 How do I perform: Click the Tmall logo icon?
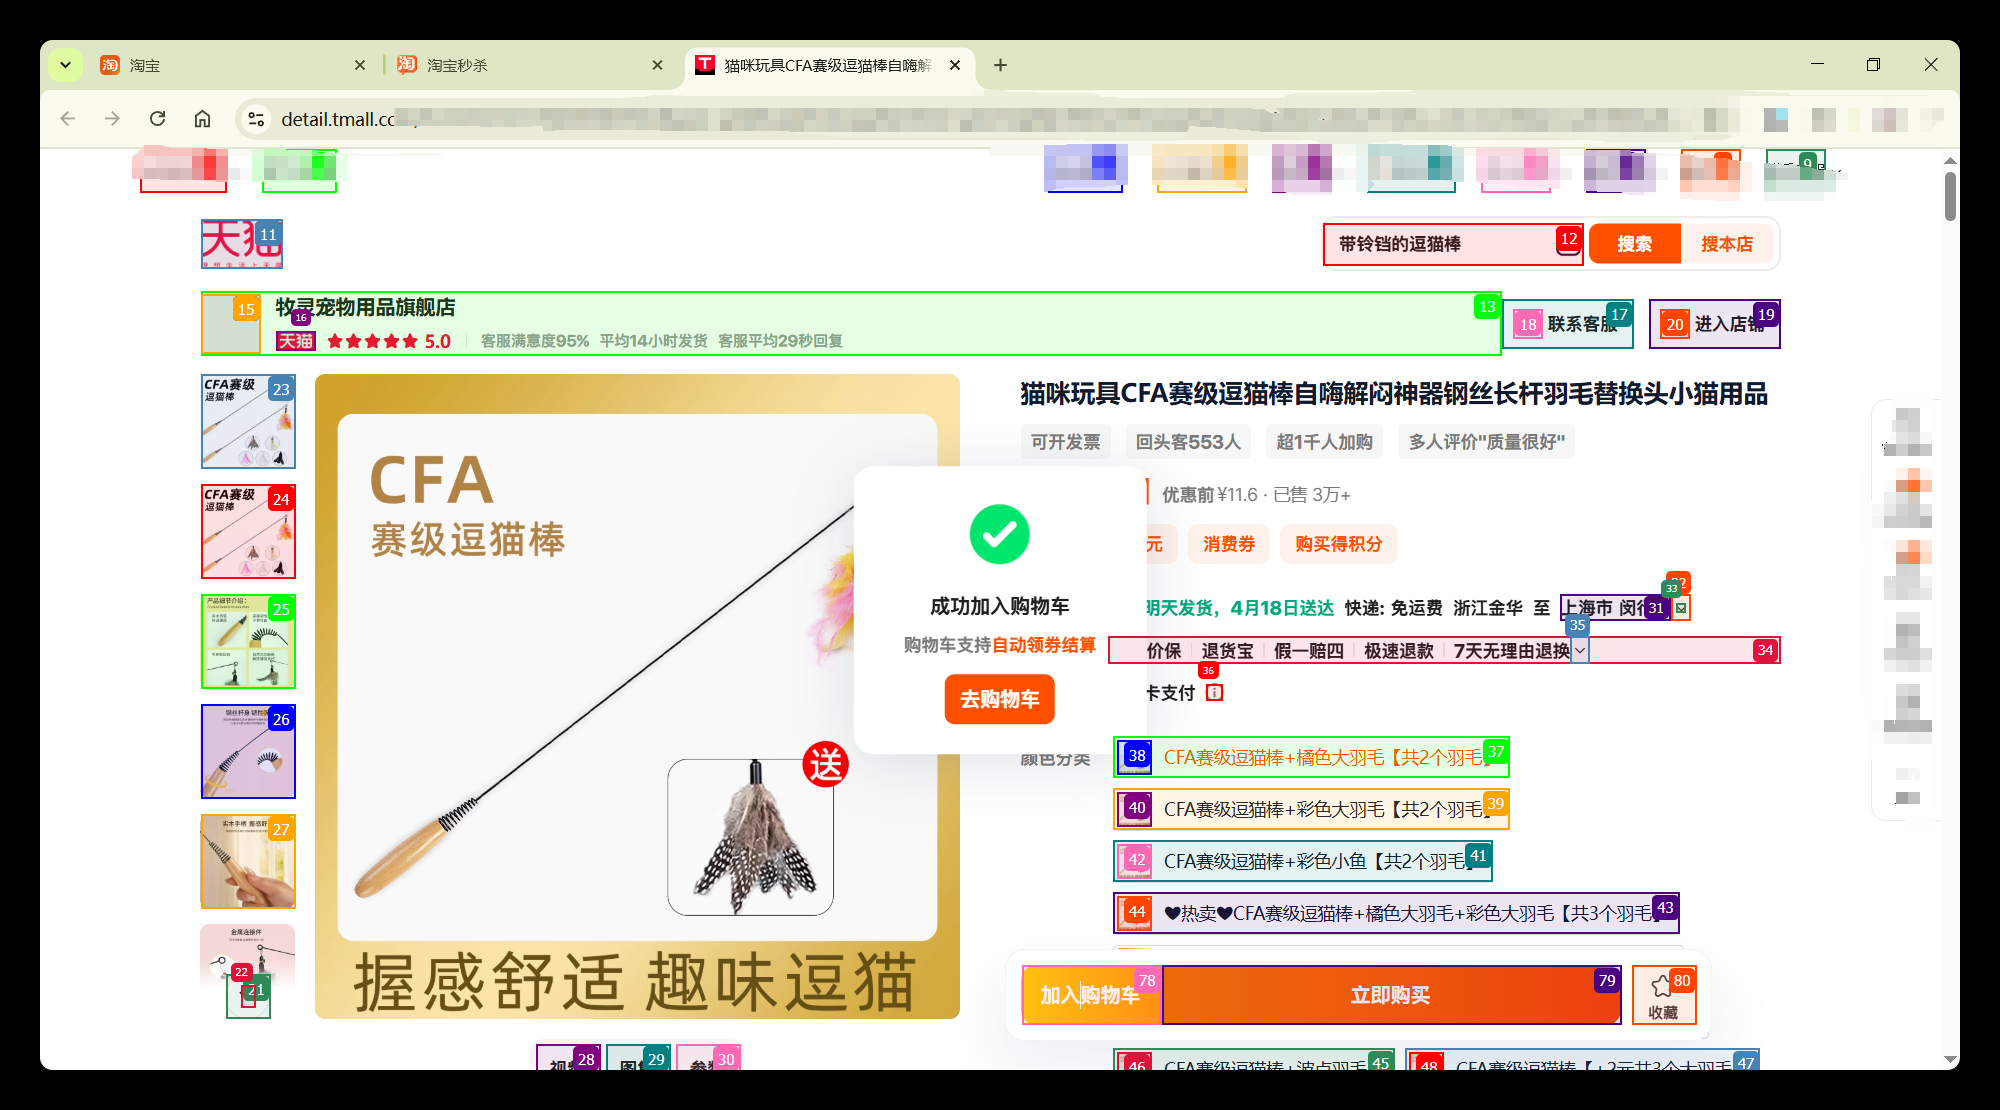241,244
